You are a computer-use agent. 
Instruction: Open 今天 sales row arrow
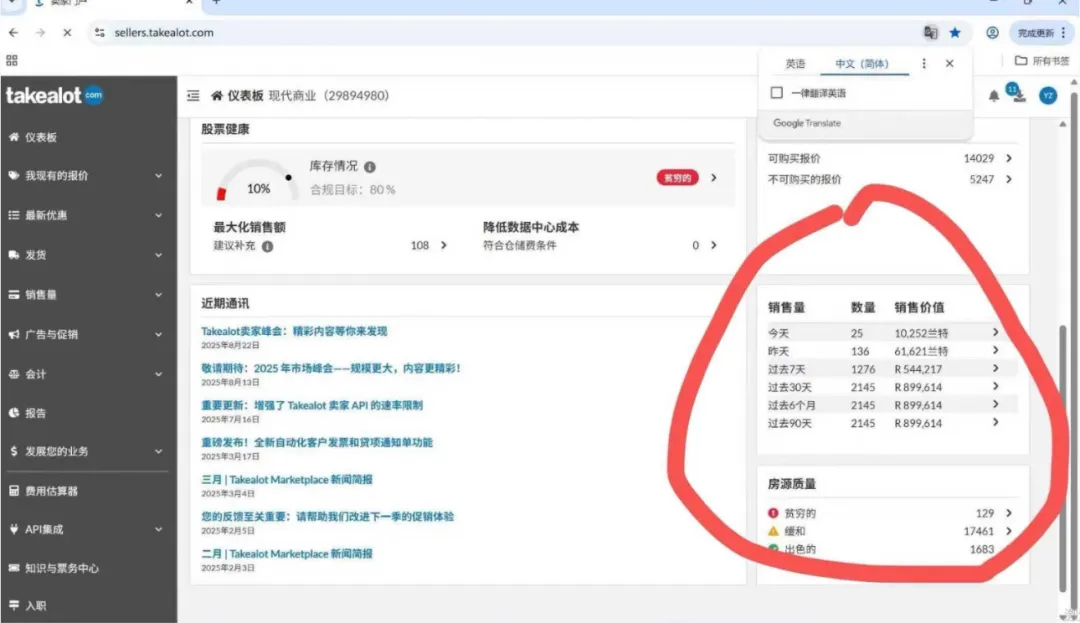995,332
